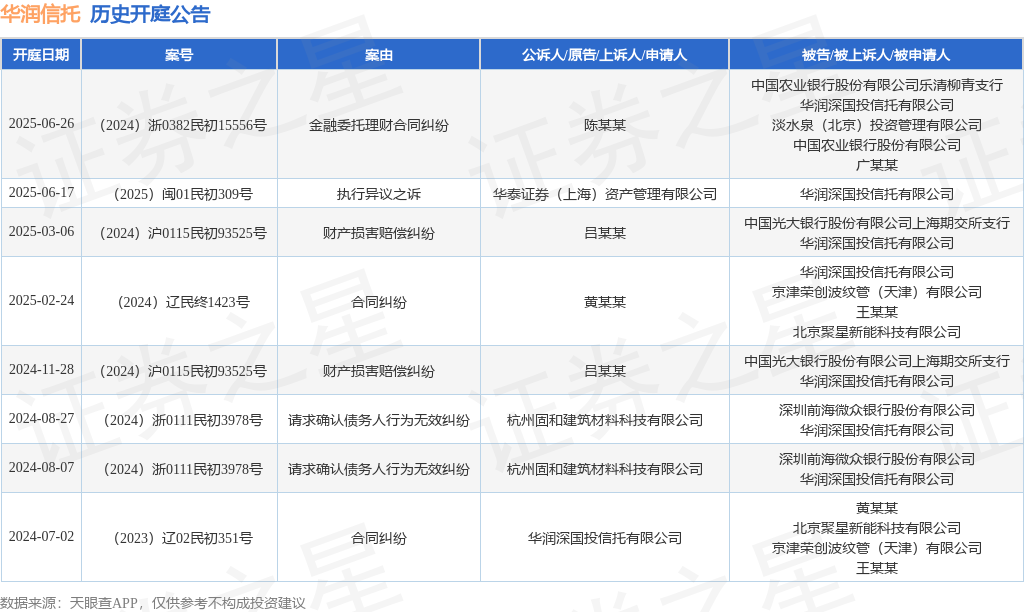Image resolution: width=1024 pixels, height=612 pixels.
Task: Click plaintiff 华泰证券(上海)资产管理有限公司
Action: (605, 194)
